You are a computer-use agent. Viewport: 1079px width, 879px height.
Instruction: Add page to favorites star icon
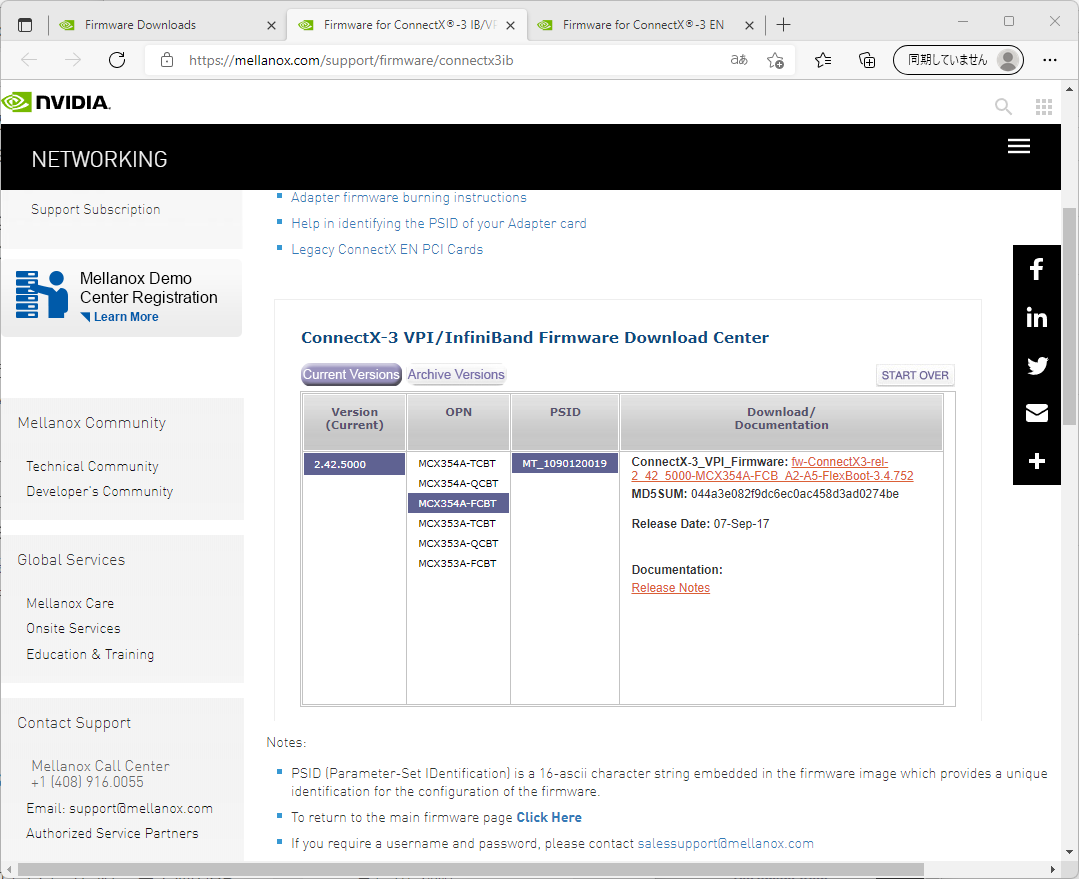775,61
